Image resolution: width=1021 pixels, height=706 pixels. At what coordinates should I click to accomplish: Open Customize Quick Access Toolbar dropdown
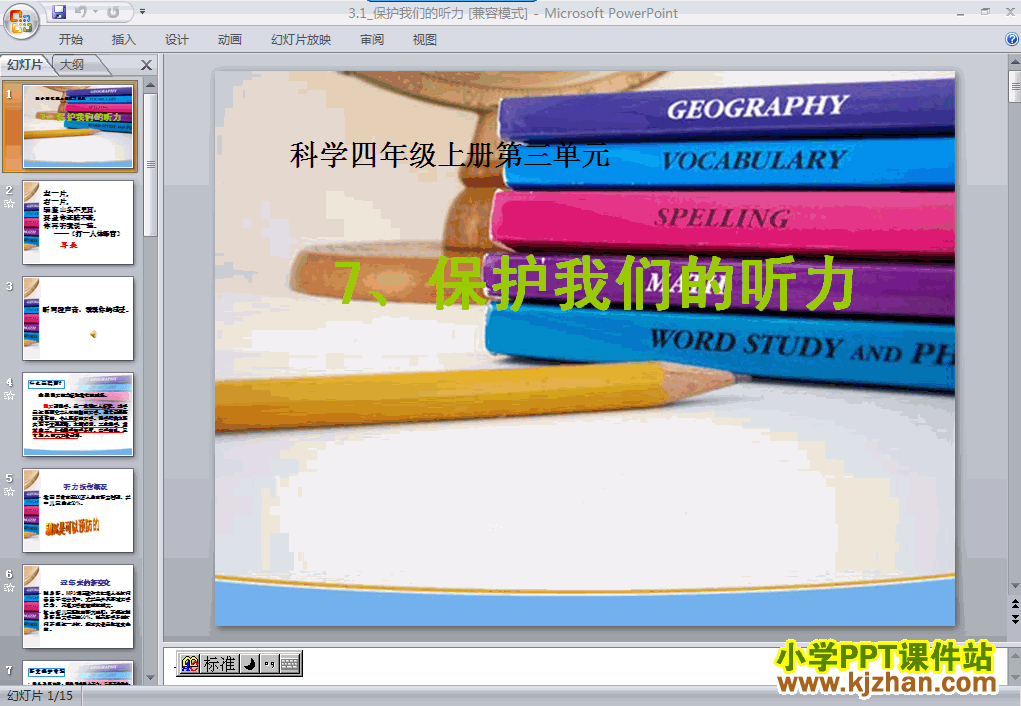click(143, 12)
